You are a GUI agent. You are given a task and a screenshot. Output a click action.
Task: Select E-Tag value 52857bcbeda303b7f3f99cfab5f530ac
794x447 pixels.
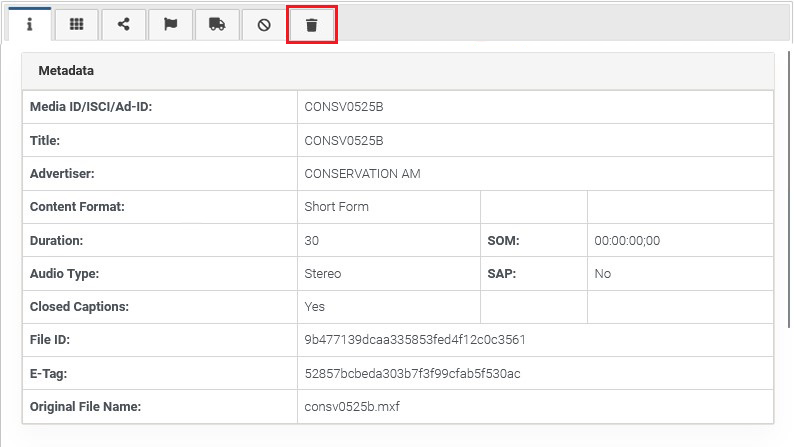[x=412, y=374]
